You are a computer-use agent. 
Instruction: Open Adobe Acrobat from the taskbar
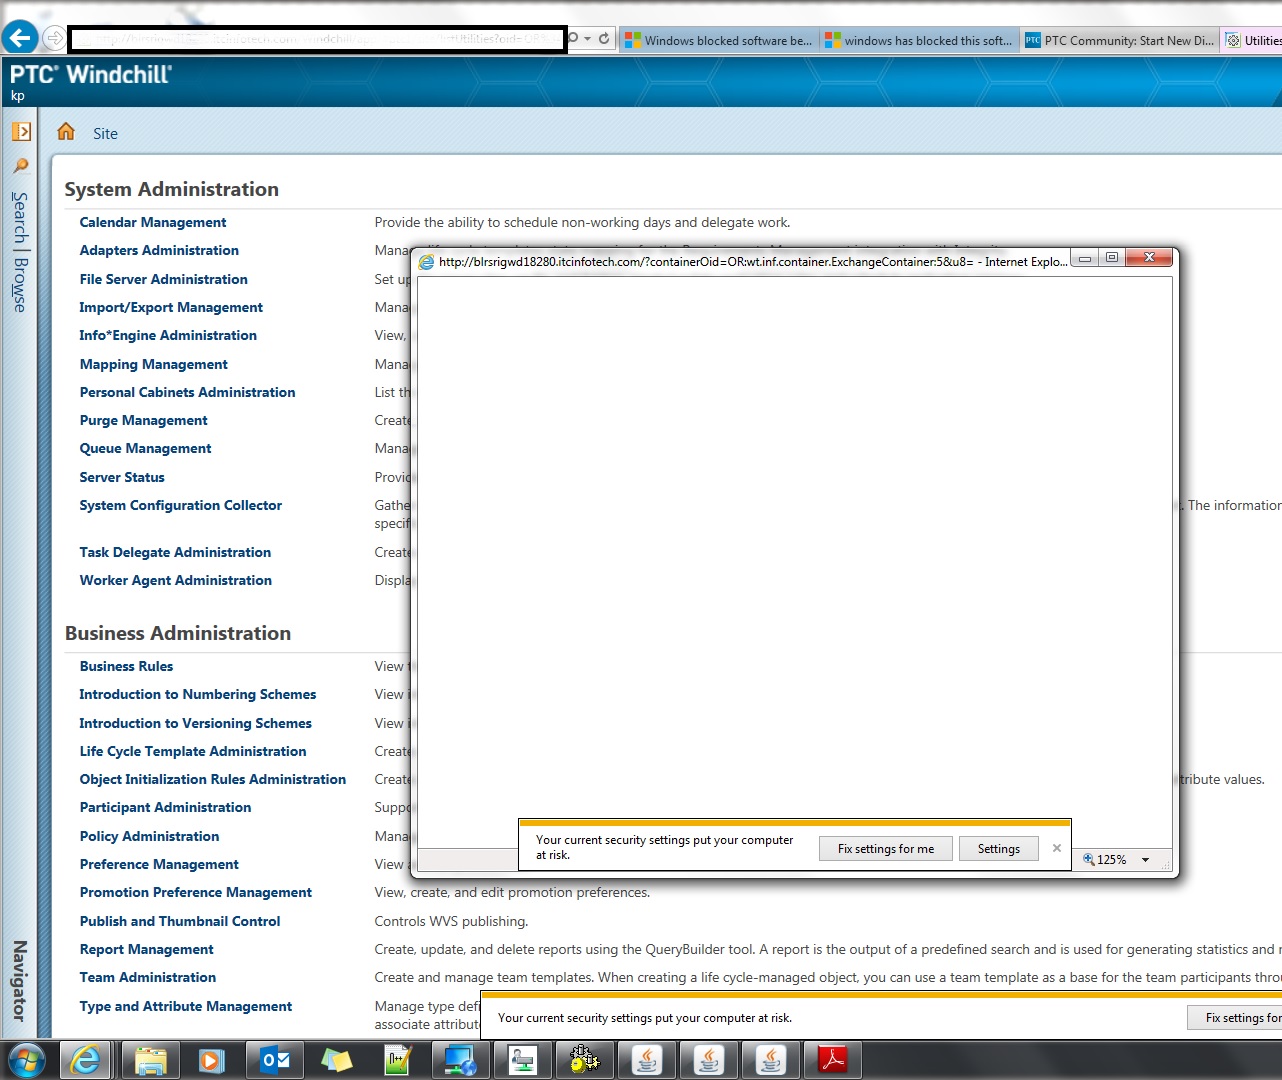(x=833, y=1060)
